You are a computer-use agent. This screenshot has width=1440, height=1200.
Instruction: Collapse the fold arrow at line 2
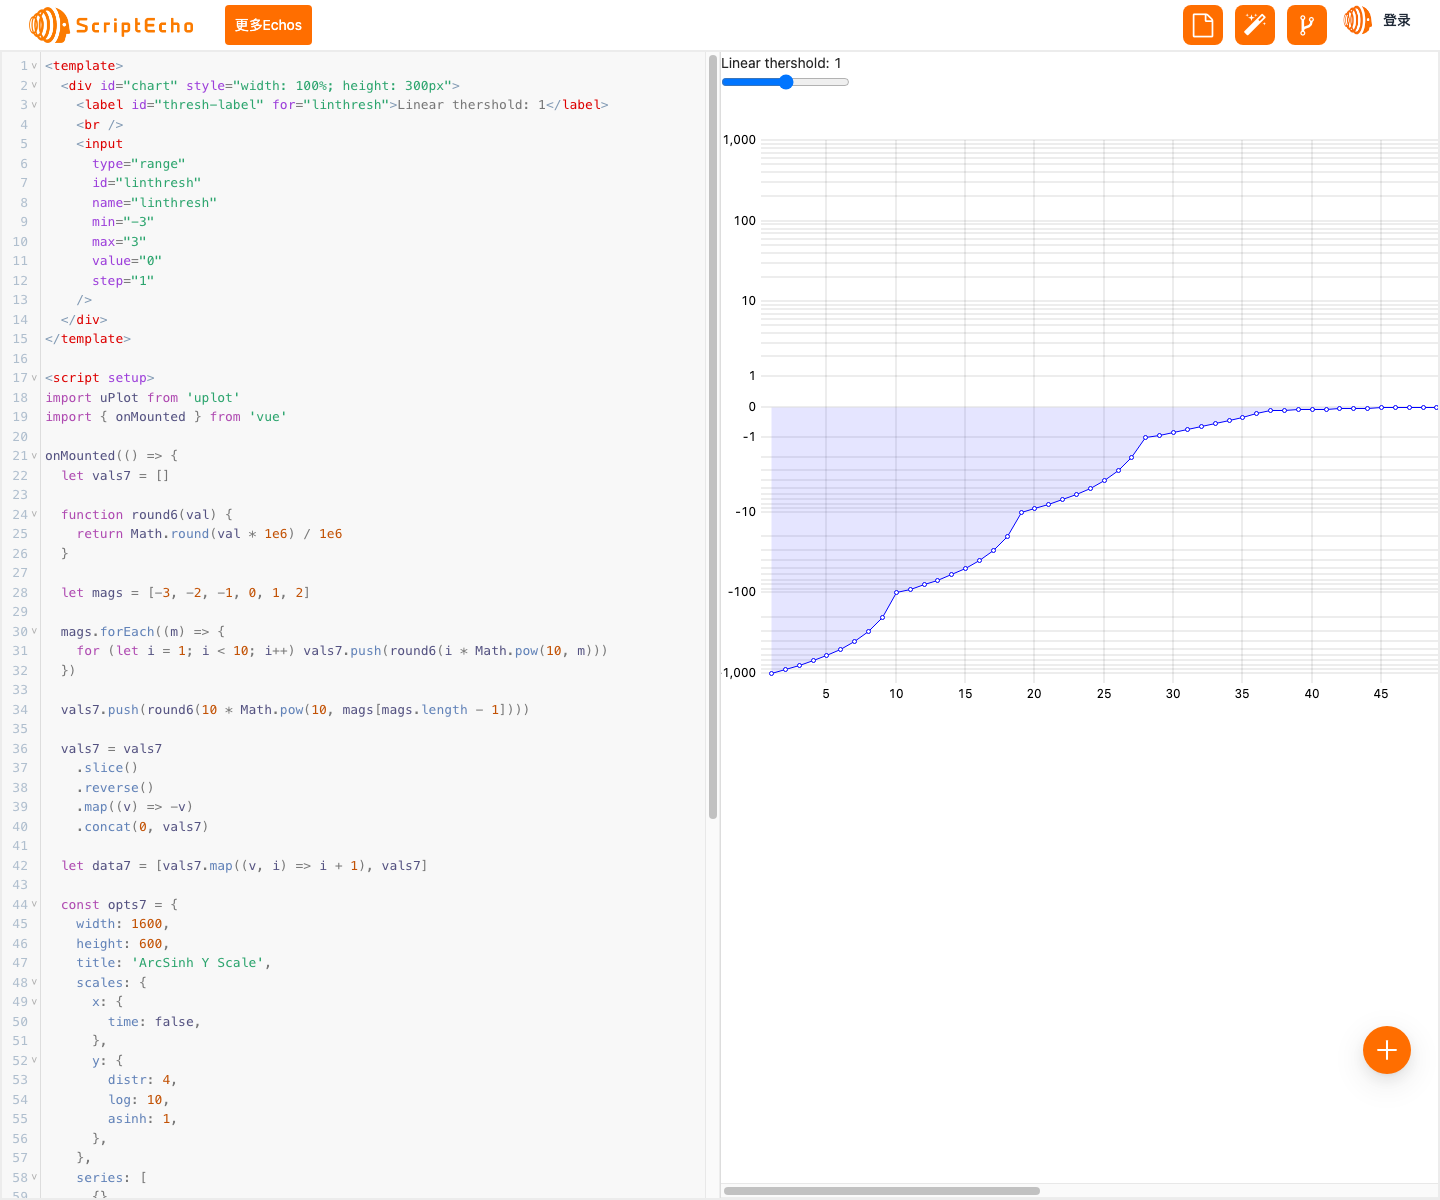[34, 85]
